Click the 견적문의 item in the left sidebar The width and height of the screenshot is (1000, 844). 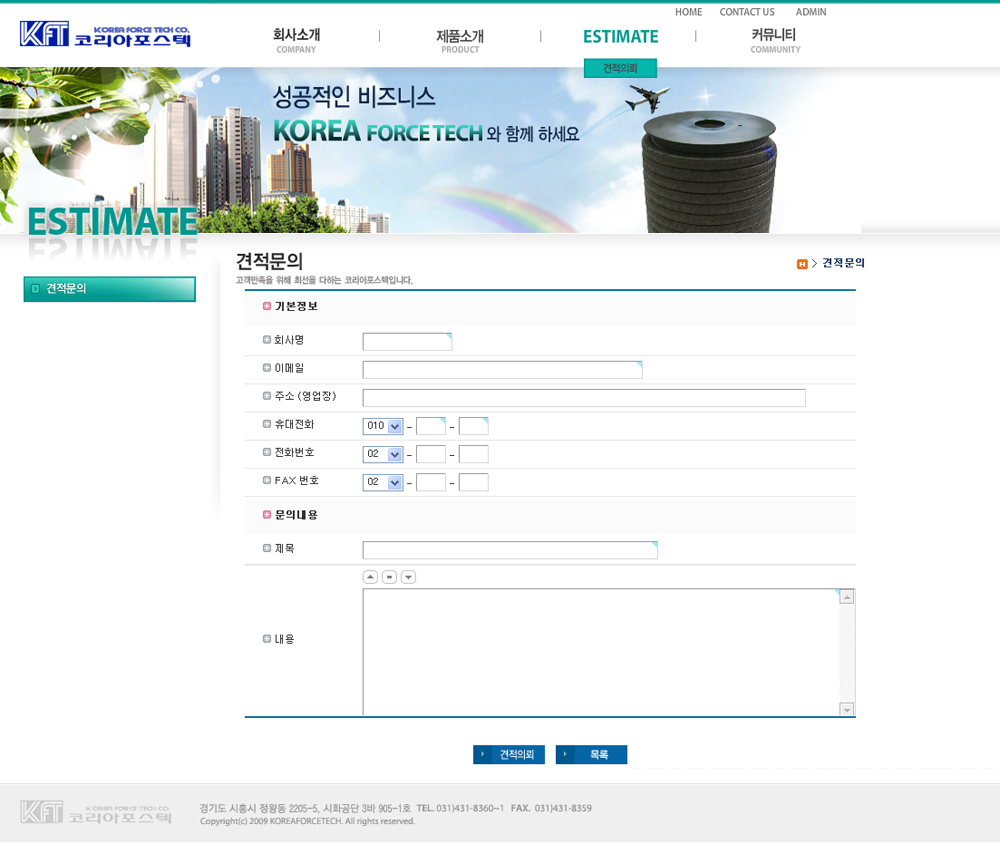click(x=109, y=289)
